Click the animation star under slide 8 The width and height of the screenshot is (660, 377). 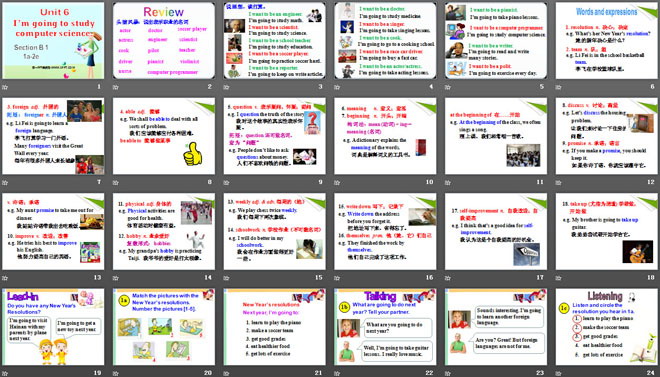point(116,183)
